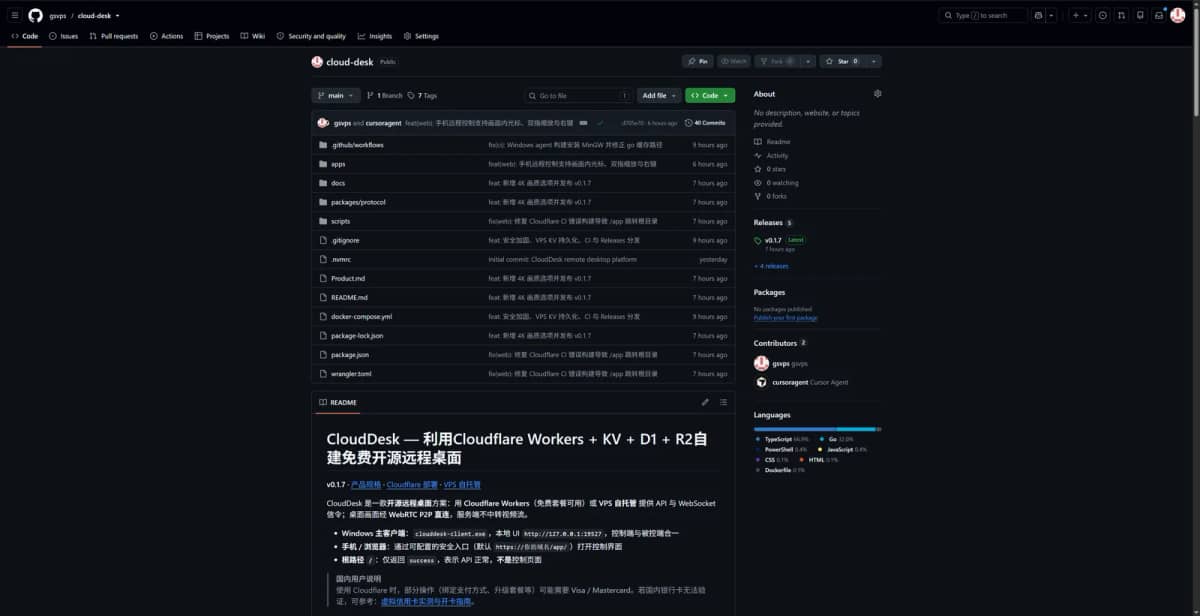Click the languages percentage bar

click(x=817, y=429)
